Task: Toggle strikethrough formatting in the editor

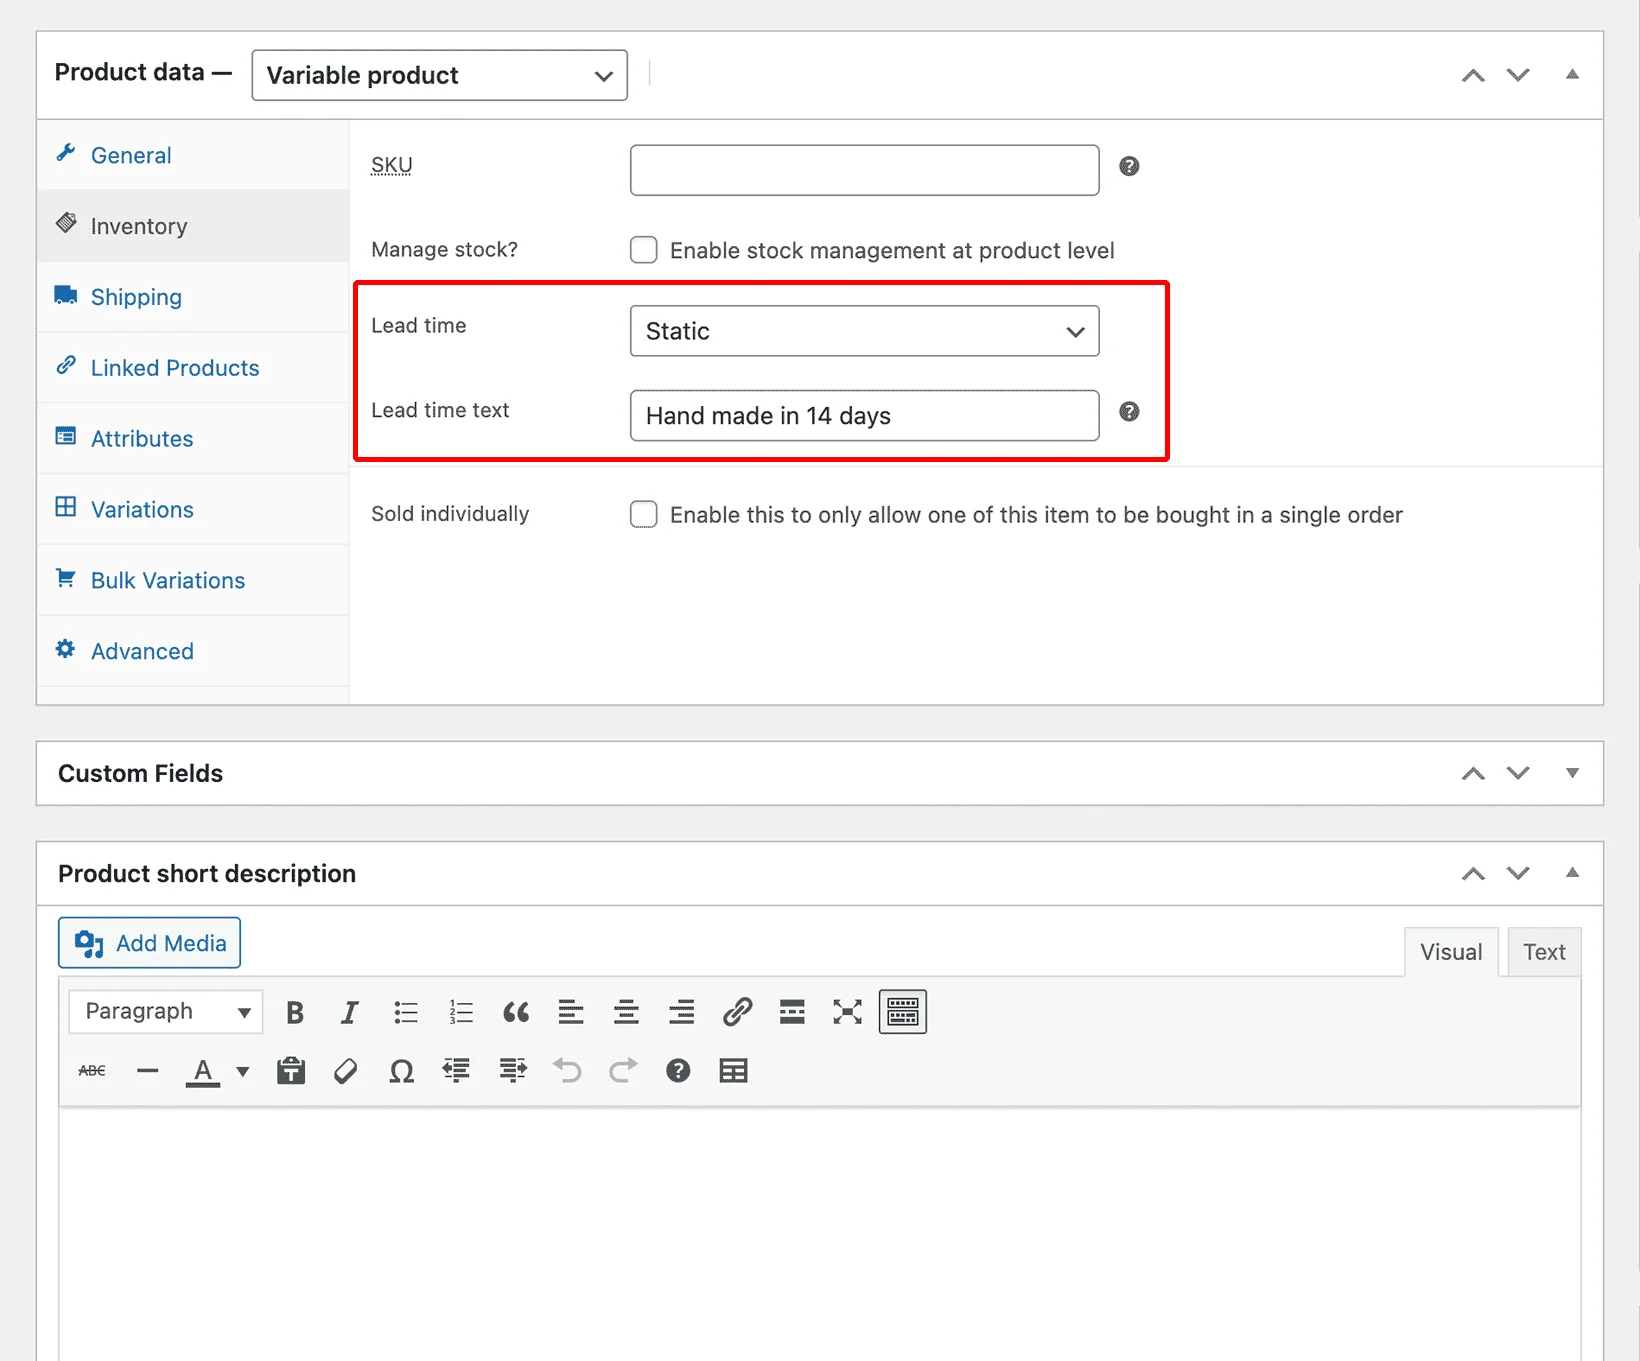Action: [x=91, y=1070]
